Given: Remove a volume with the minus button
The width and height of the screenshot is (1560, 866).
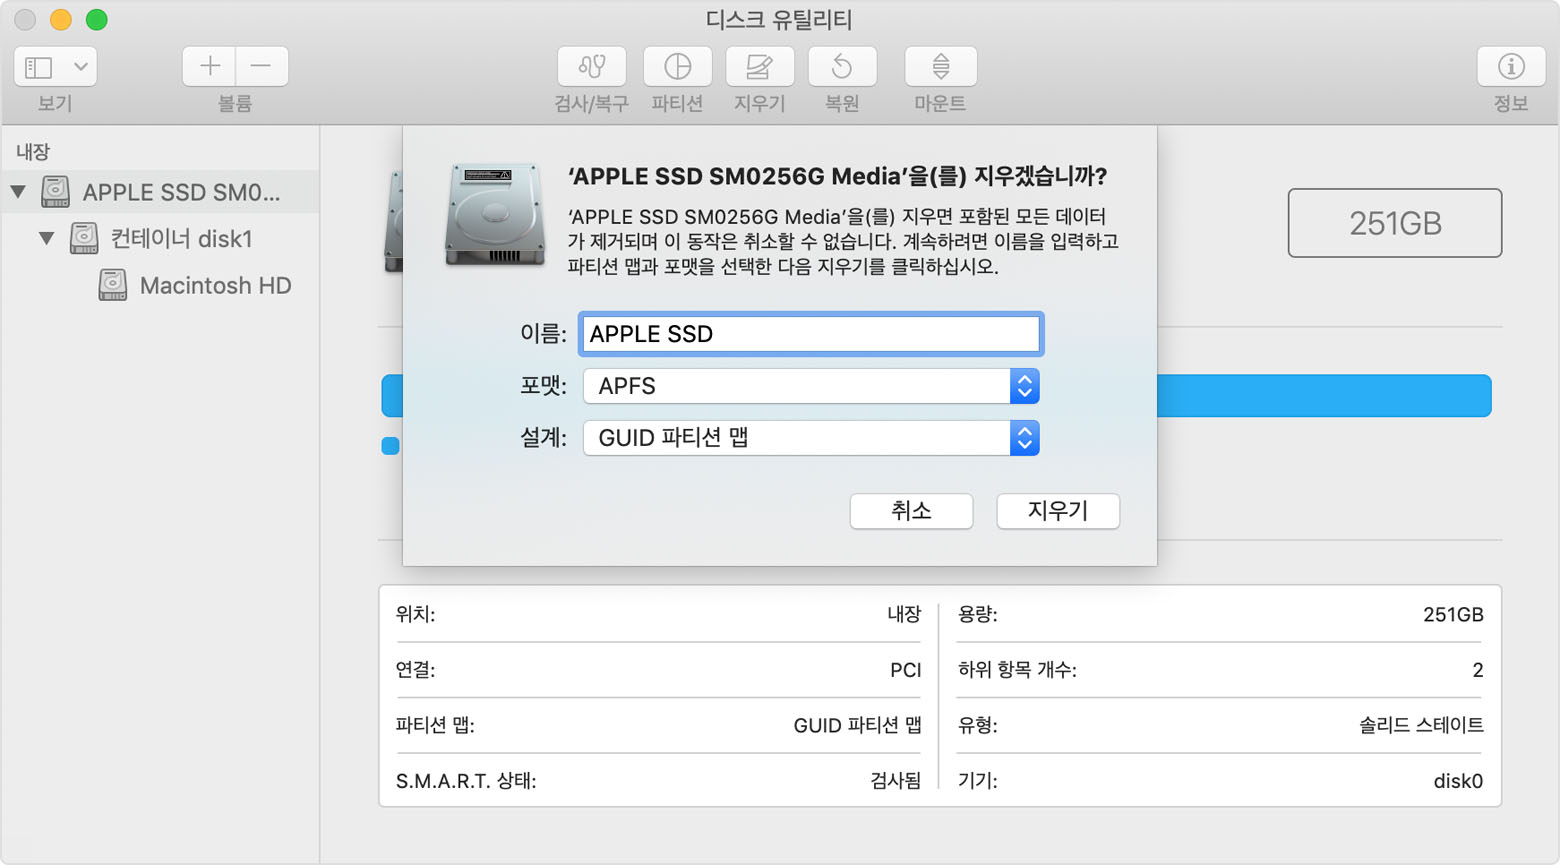Looking at the screenshot, I should pyautogui.click(x=262, y=67).
